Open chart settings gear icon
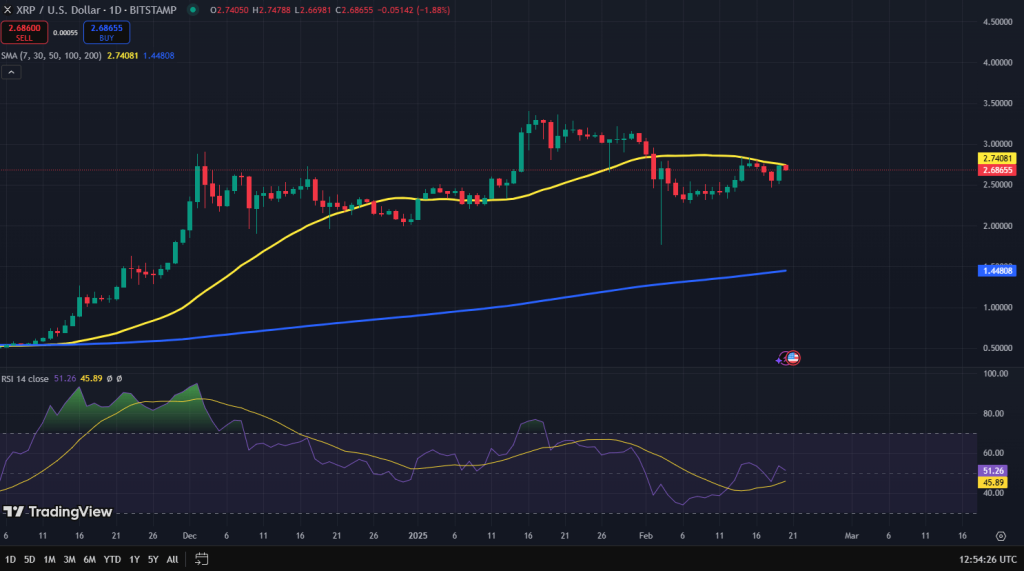Image resolution: width=1024 pixels, height=571 pixels. [1000, 536]
